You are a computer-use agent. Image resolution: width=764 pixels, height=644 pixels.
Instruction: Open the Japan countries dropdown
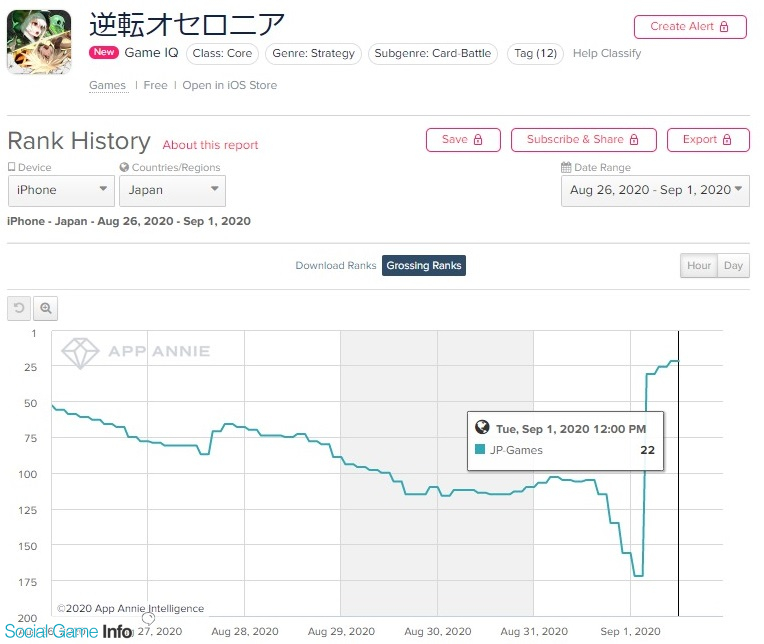(x=172, y=190)
